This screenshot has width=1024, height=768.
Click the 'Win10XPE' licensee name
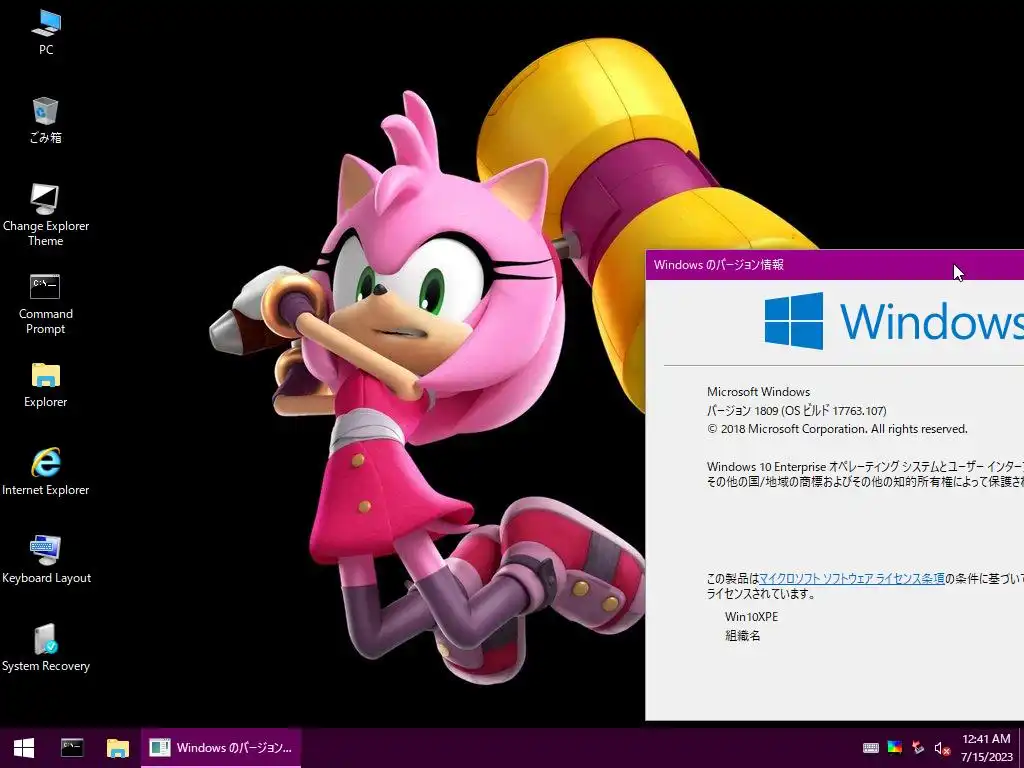(751, 617)
